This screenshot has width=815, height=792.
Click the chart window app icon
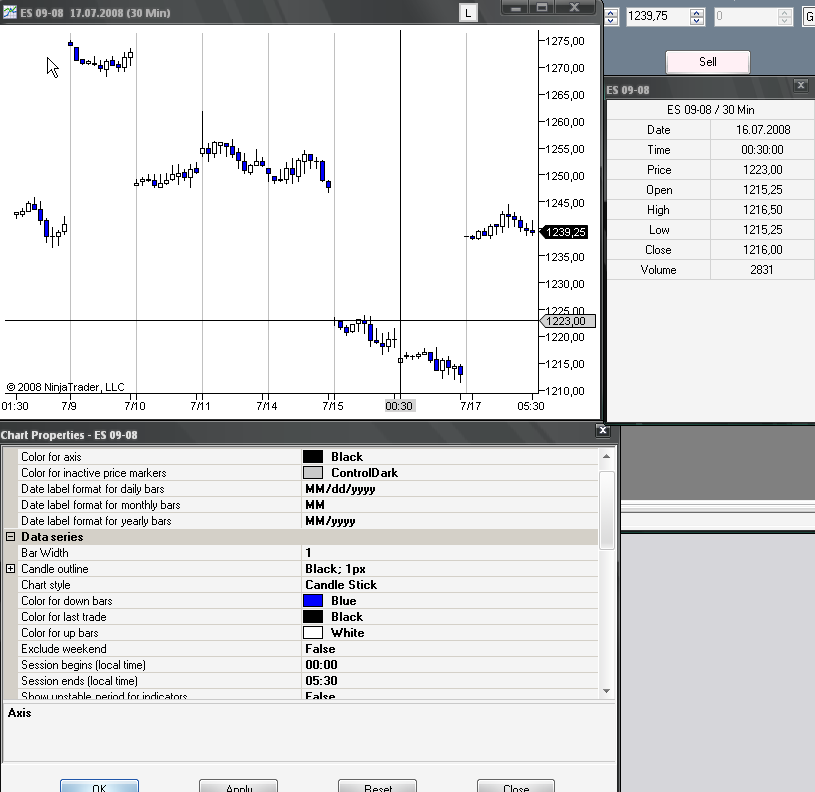pyautogui.click(x=9, y=12)
